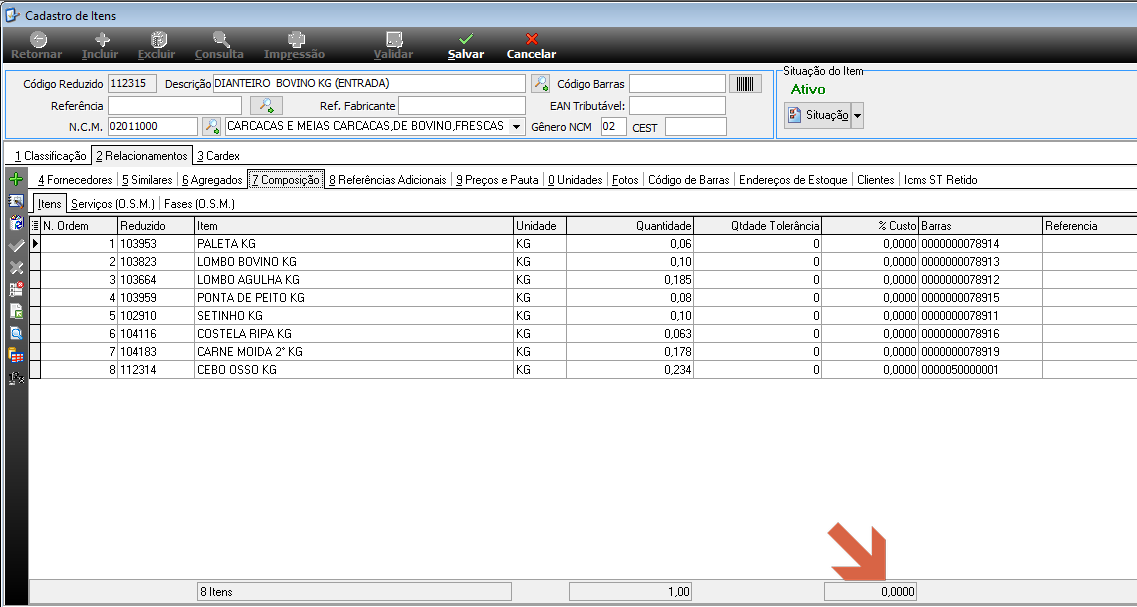Click the Retornar toolbar button
This screenshot has height=607, width=1137.
pyautogui.click(x=37, y=46)
